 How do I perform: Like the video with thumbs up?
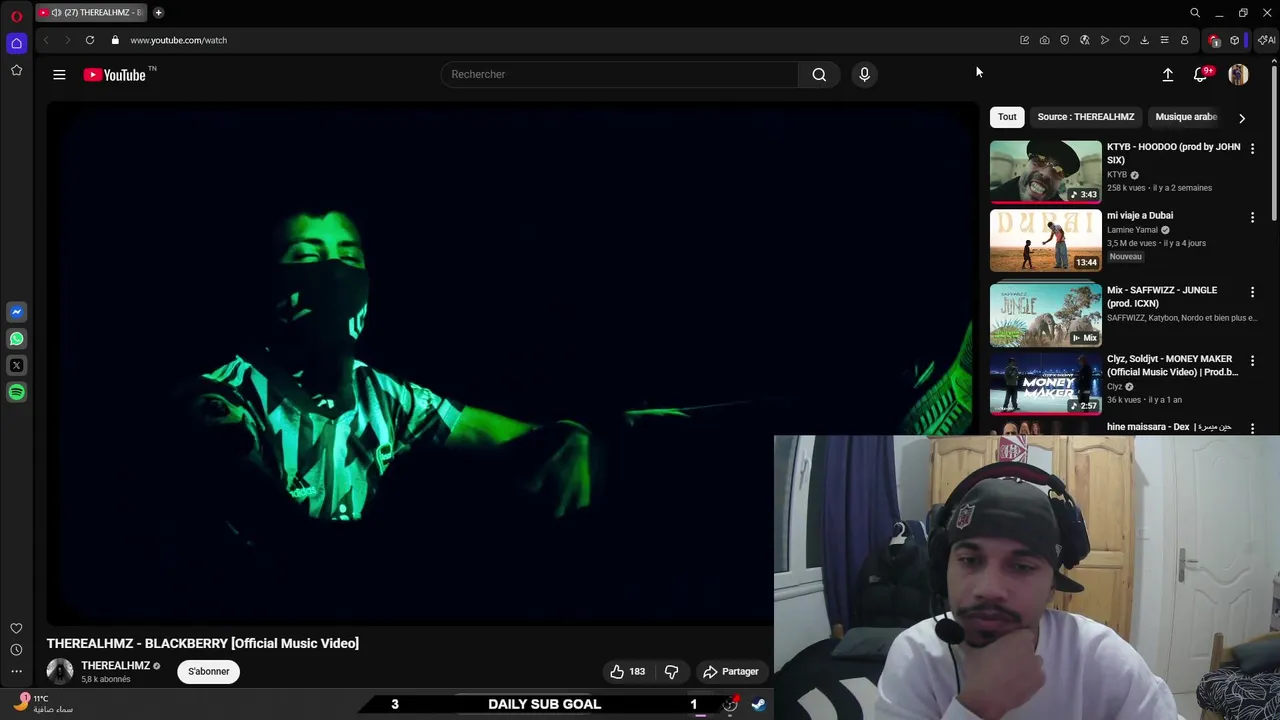(x=627, y=671)
